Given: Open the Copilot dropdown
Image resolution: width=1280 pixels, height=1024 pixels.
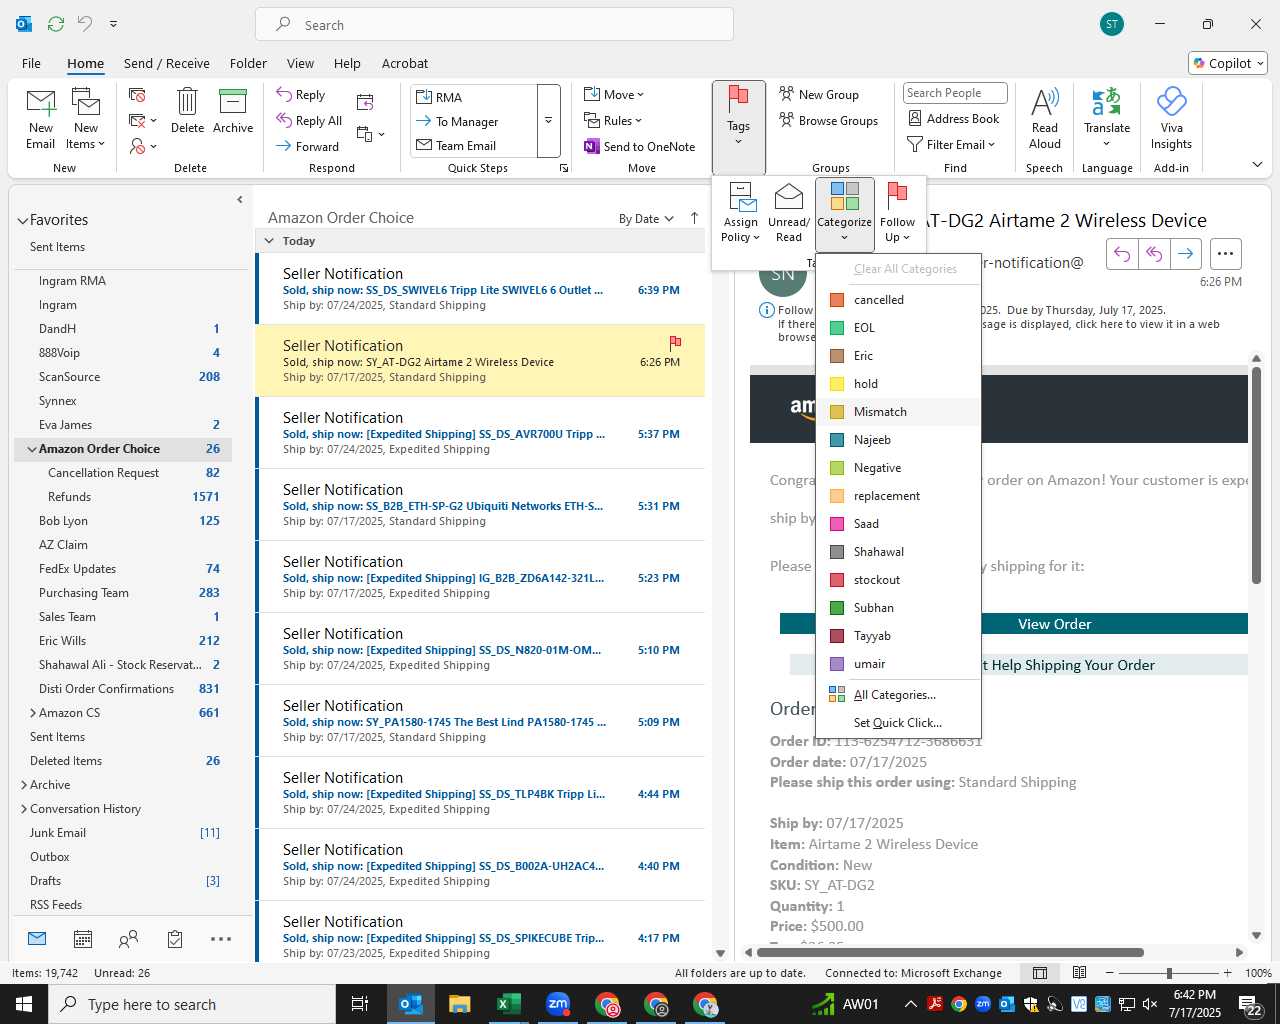Looking at the screenshot, I should pos(1228,63).
